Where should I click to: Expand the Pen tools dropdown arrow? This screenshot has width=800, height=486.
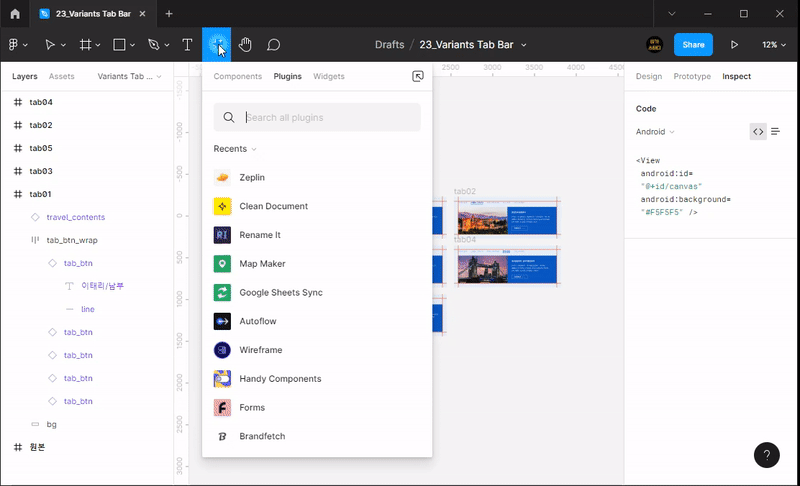pos(167,45)
